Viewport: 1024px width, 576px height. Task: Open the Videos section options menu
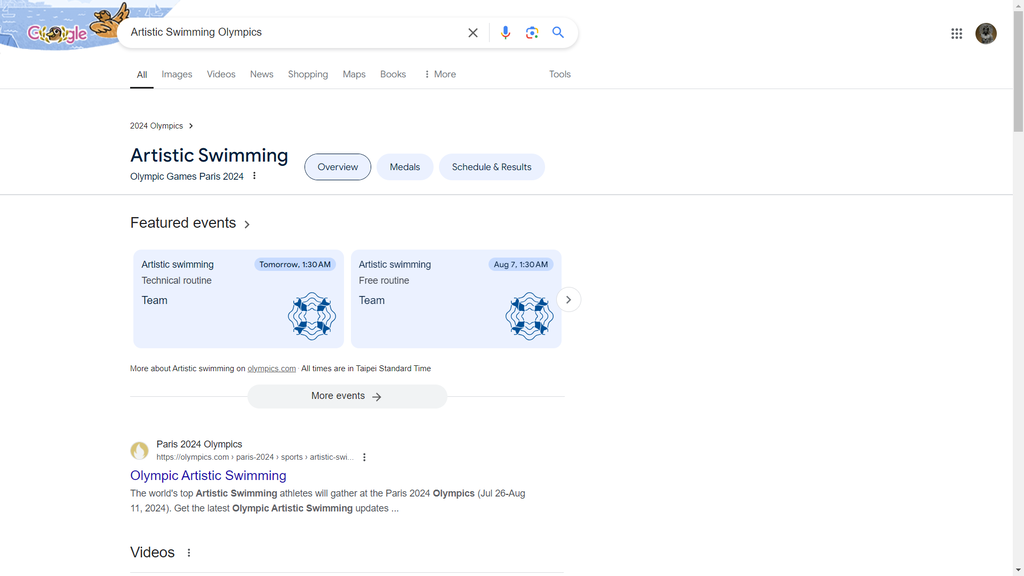(189, 552)
